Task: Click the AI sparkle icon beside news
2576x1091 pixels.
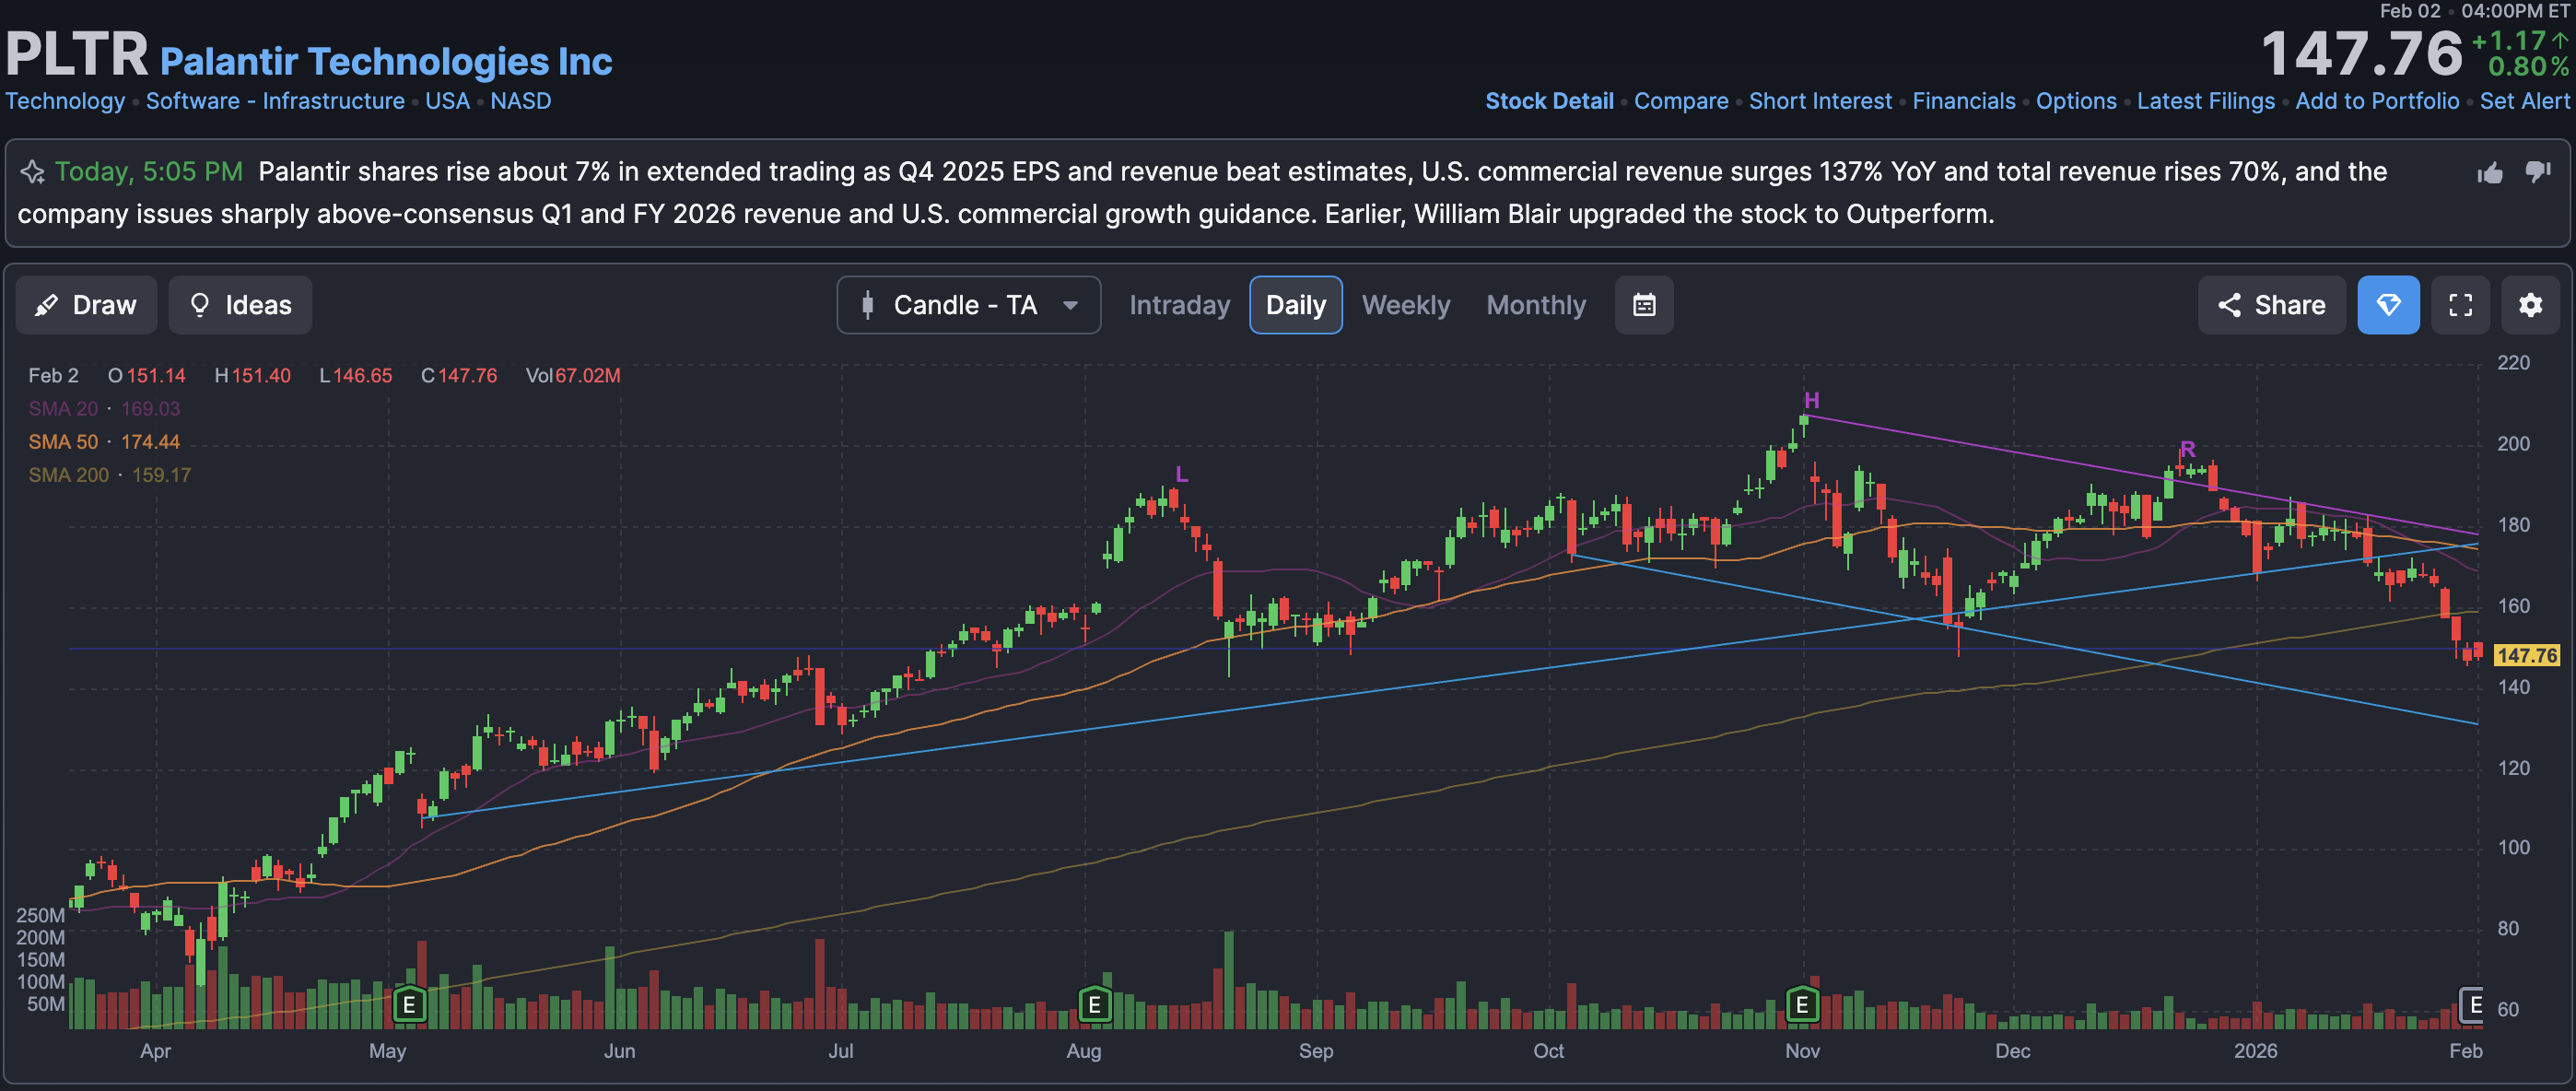Action: [32, 172]
